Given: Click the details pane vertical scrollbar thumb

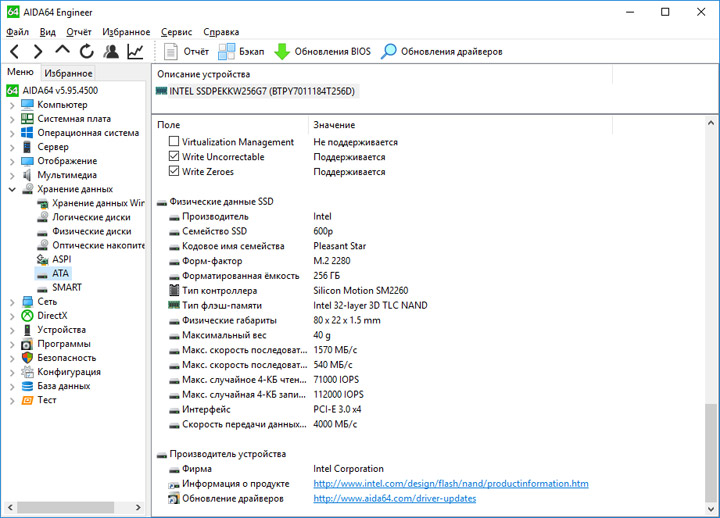Looking at the screenshot, I should [x=710, y=453].
